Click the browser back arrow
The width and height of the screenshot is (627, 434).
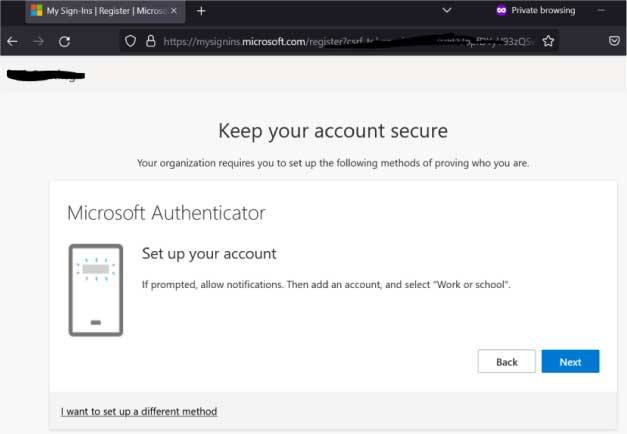click(x=12, y=42)
